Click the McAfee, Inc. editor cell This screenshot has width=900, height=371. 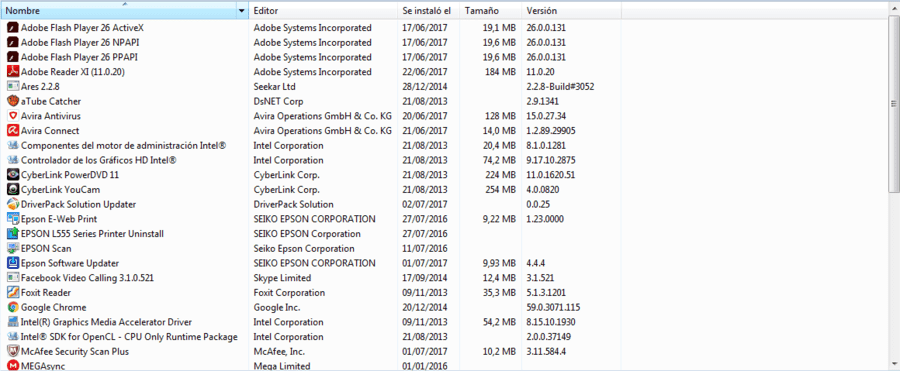(279, 351)
